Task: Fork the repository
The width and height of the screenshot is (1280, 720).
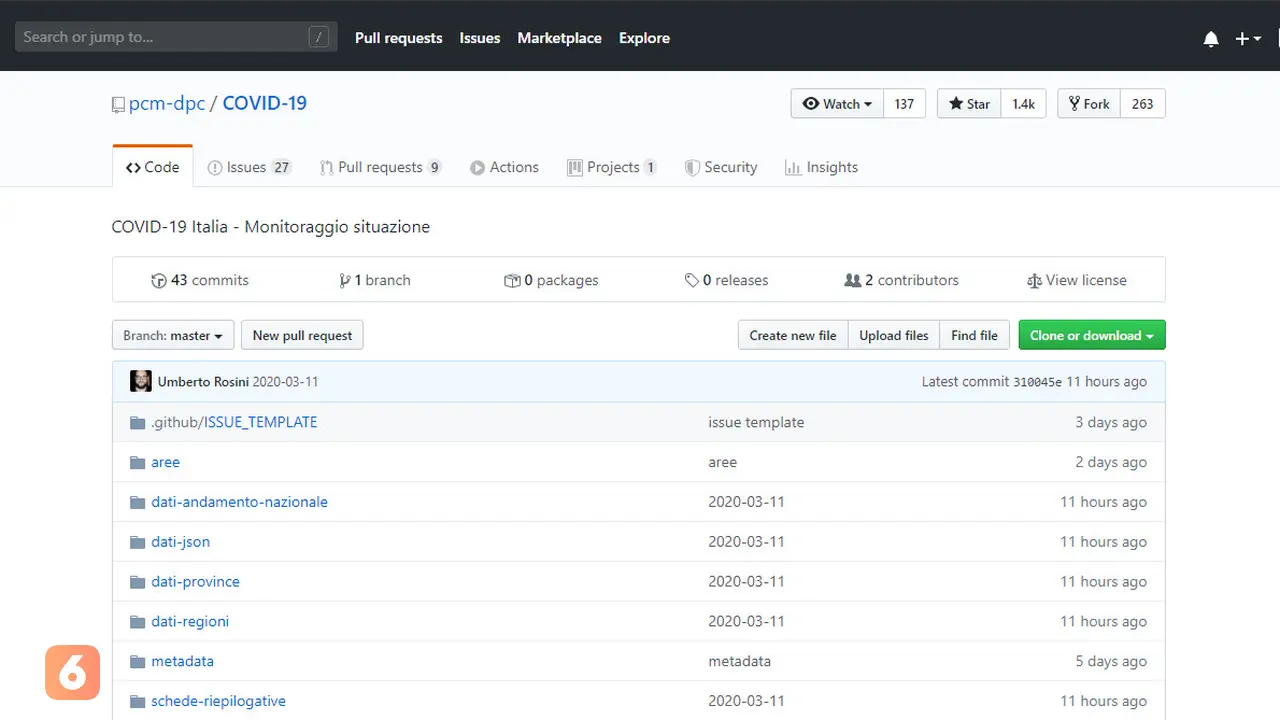Action: coord(1089,104)
